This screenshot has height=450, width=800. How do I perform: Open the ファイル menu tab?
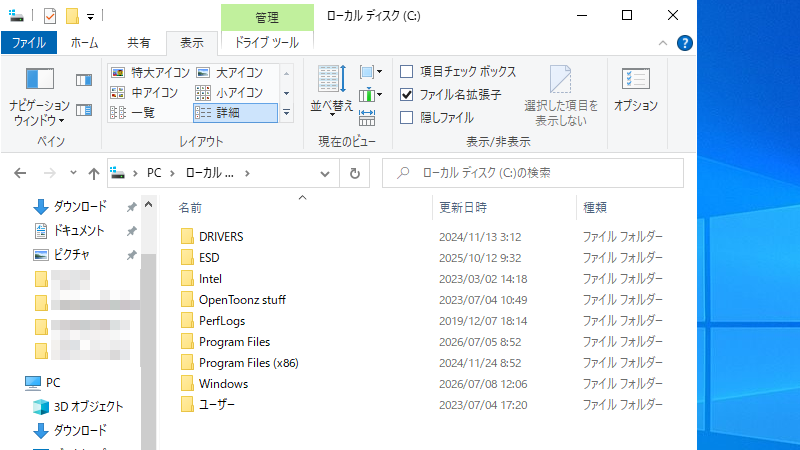(x=29, y=43)
